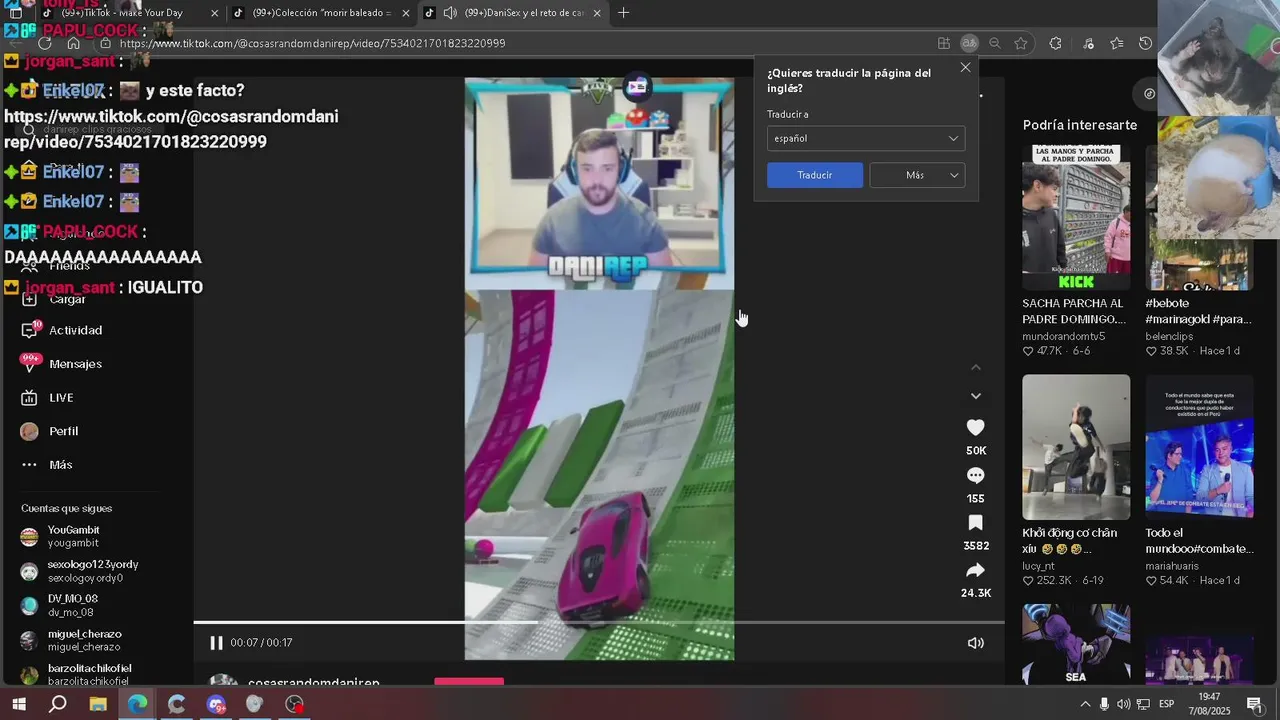This screenshot has height=720, width=1280.
Task: Close the translate page popup
Action: (965, 67)
